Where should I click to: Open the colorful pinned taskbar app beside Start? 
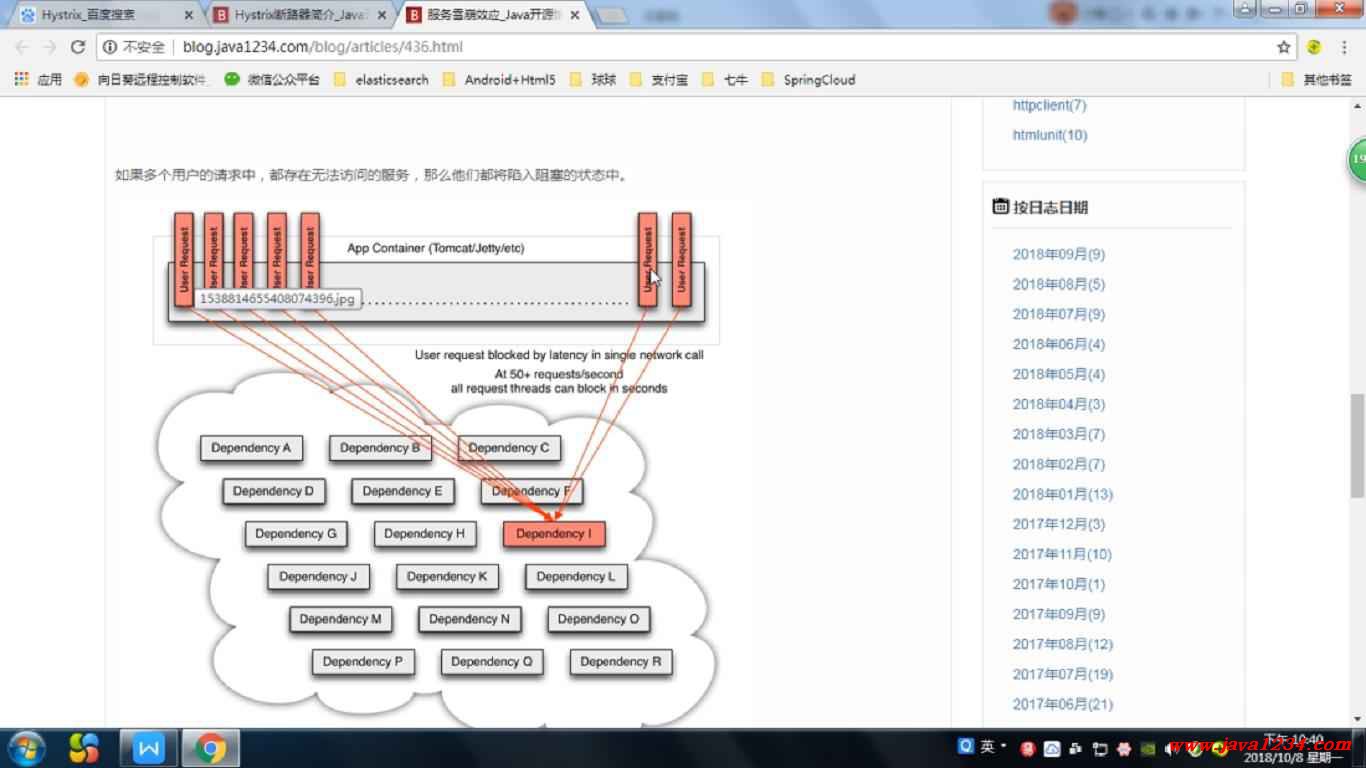pos(84,748)
